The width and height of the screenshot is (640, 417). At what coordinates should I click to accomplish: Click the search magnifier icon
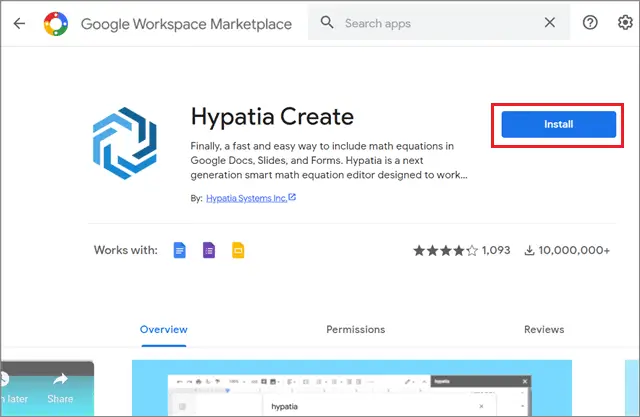pos(327,22)
